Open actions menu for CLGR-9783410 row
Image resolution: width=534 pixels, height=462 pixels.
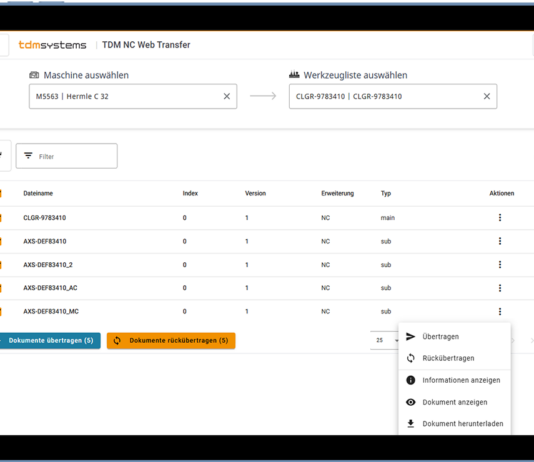coord(500,218)
